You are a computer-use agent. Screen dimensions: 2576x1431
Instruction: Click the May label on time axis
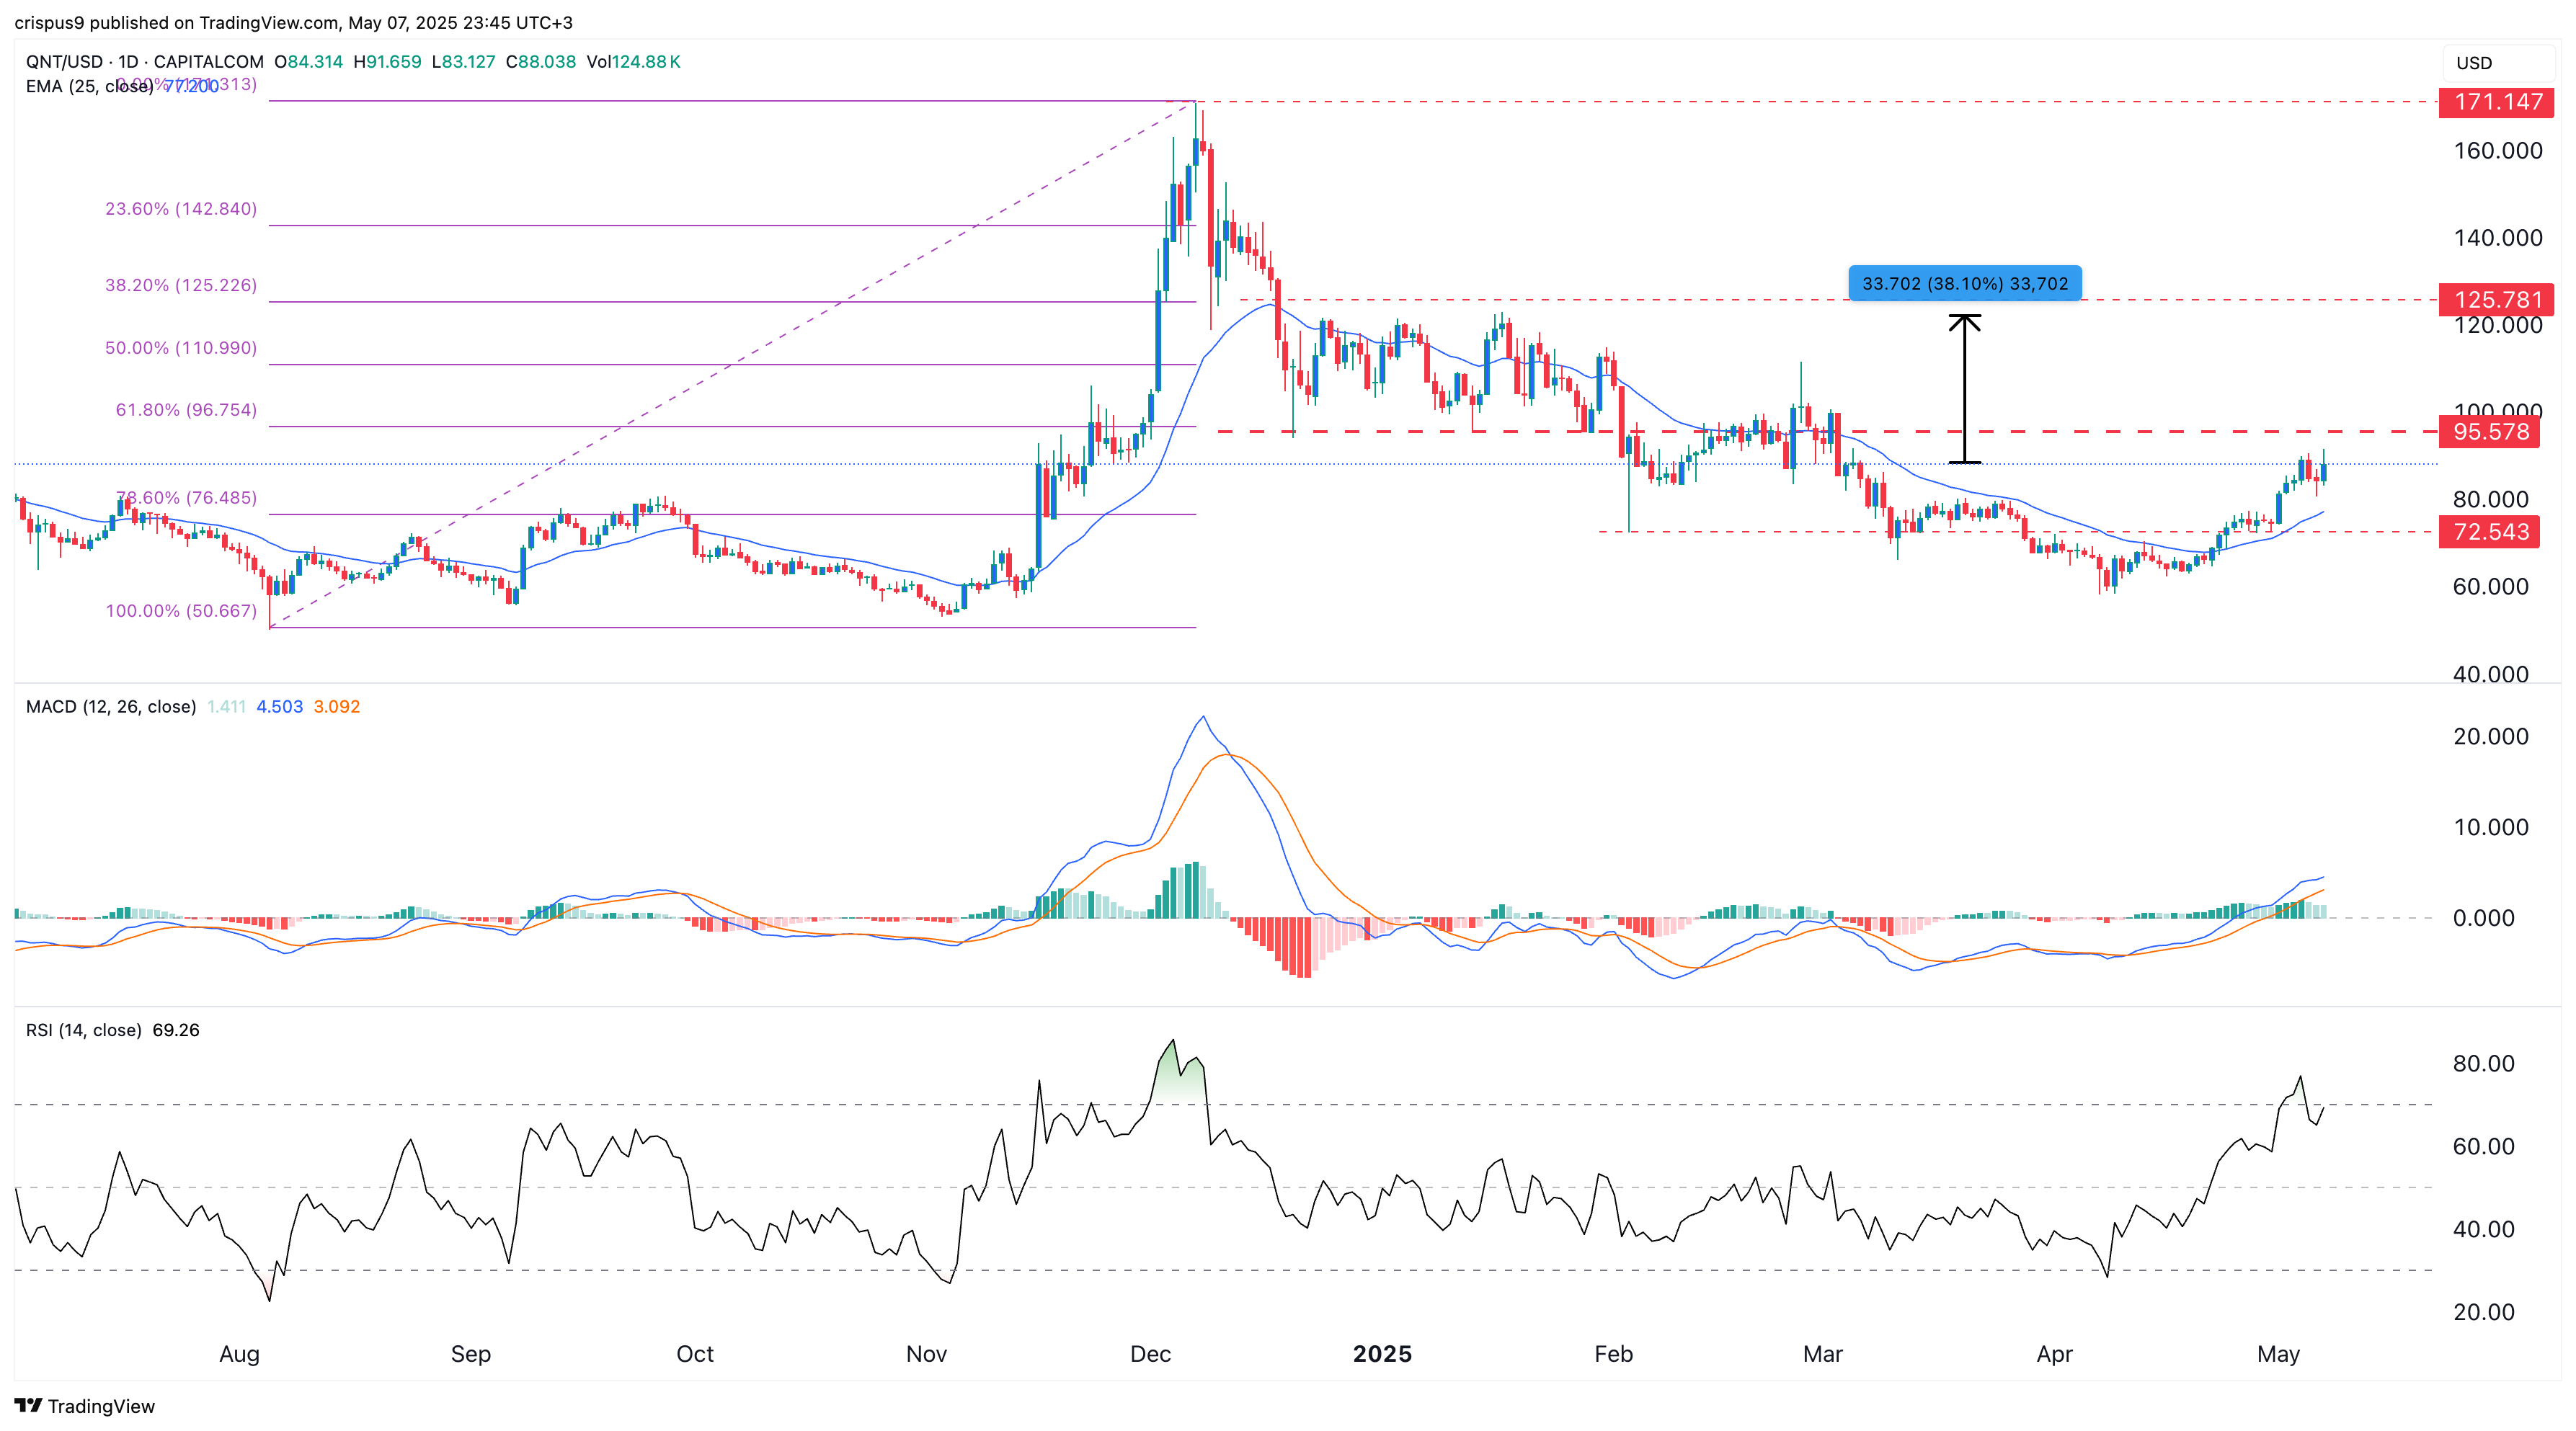click(2278, 1354)
